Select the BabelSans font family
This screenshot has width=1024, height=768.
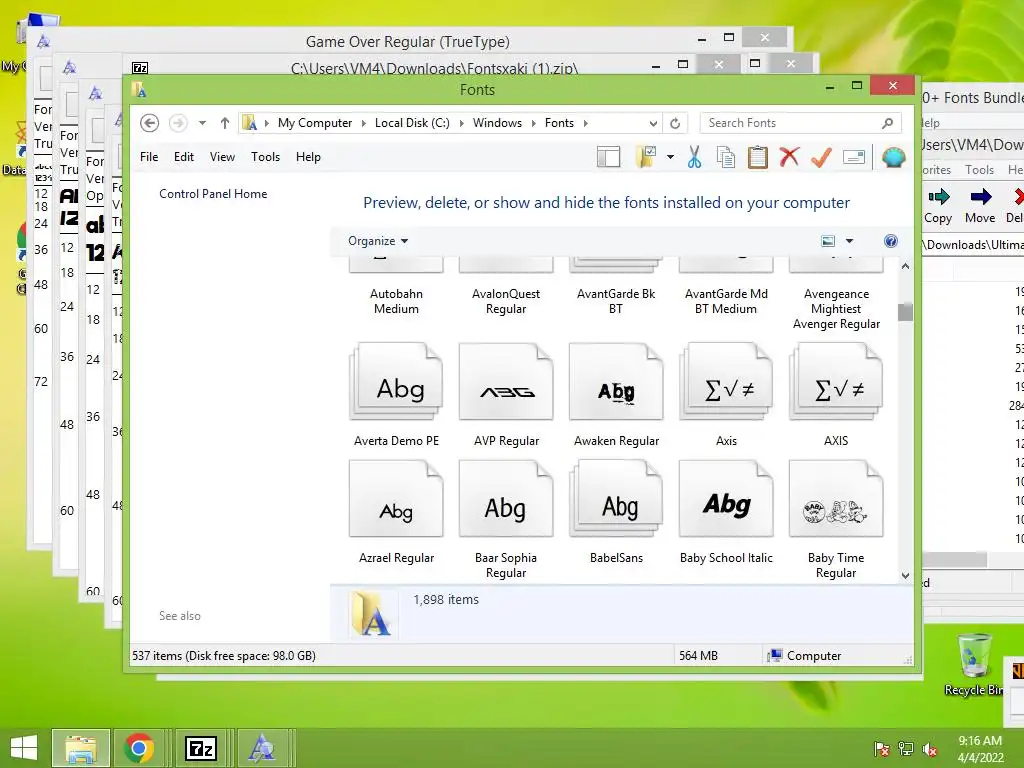point(616,512)
